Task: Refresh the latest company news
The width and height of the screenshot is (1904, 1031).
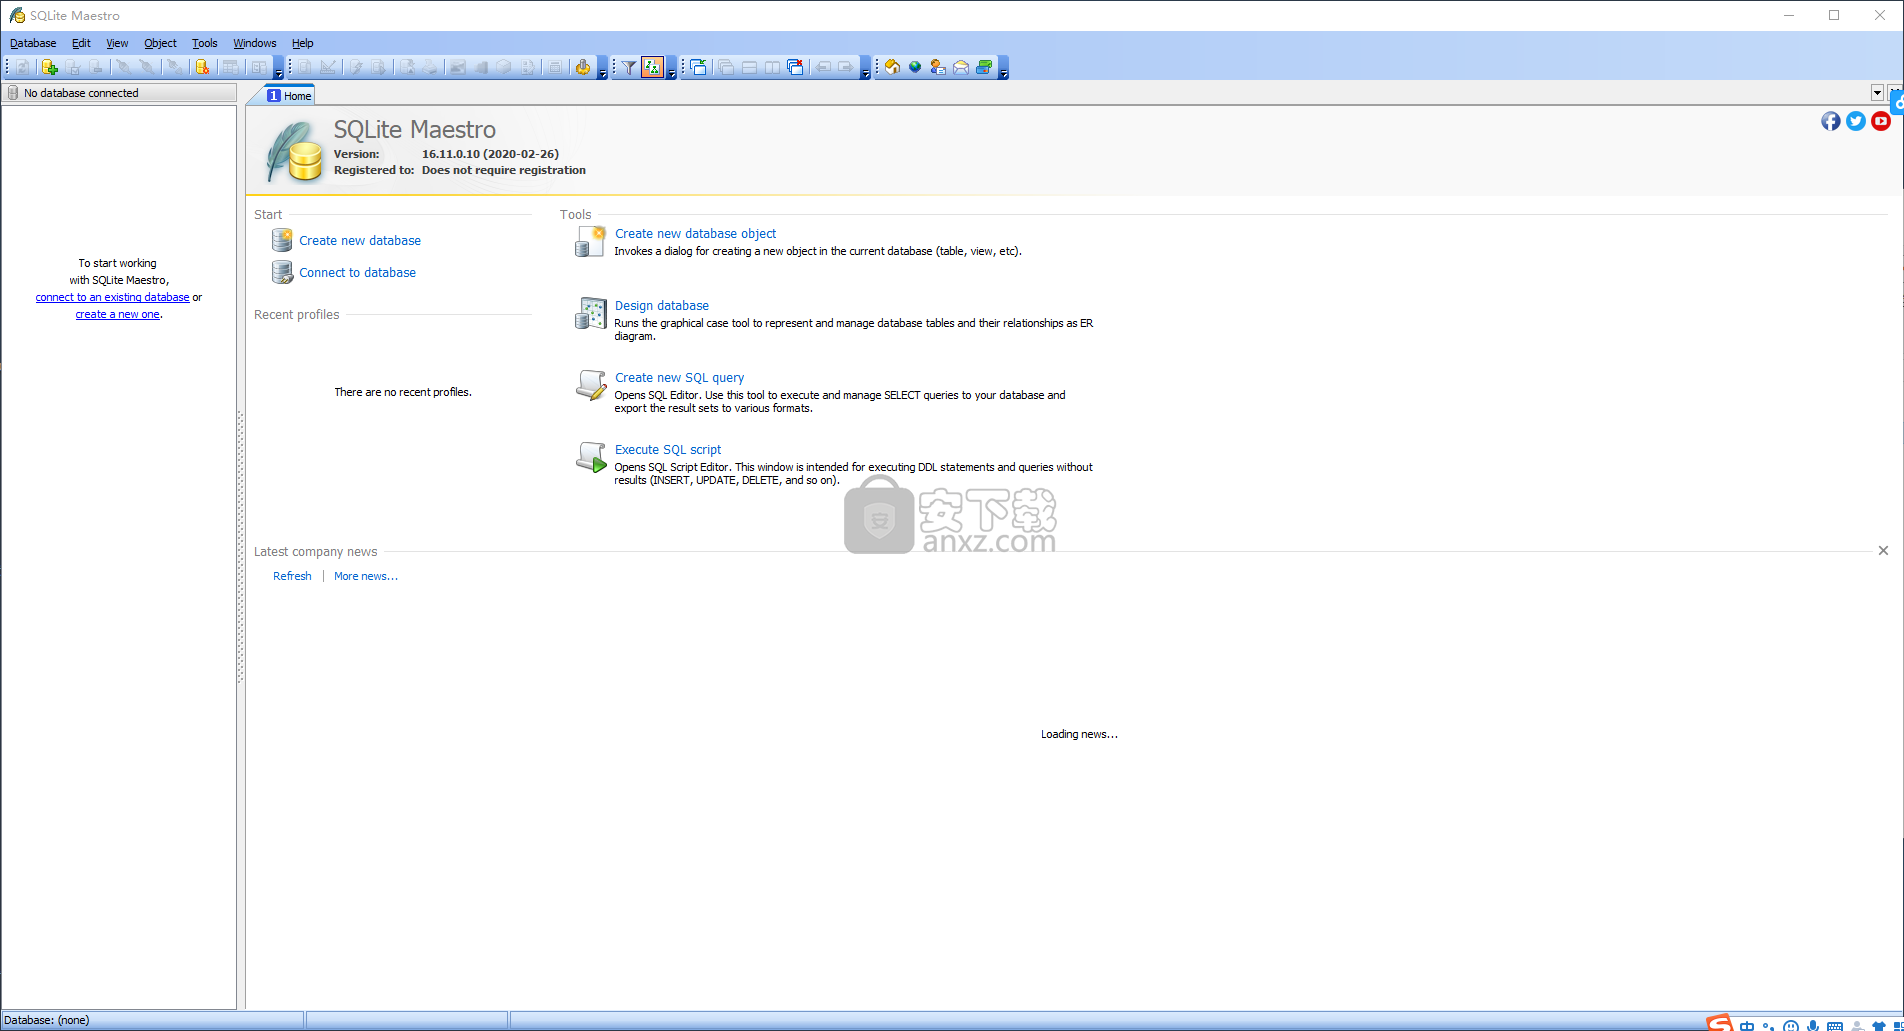Action: tap(292, 576)
